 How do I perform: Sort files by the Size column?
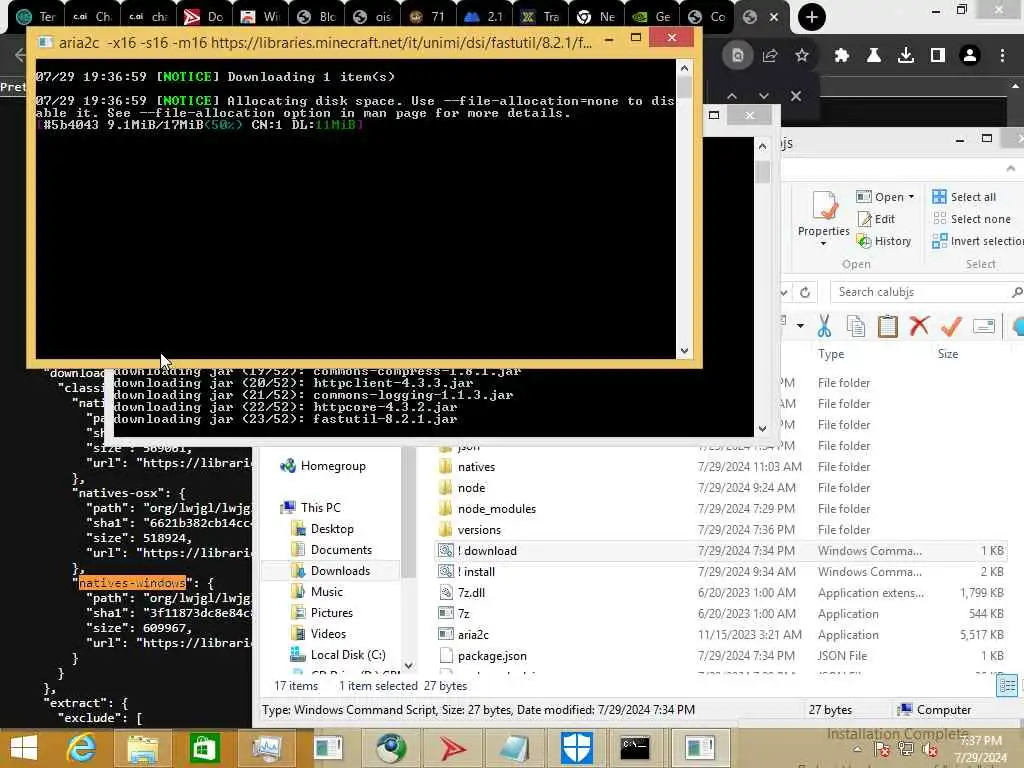pyautogui.click(x=948, y=354)
